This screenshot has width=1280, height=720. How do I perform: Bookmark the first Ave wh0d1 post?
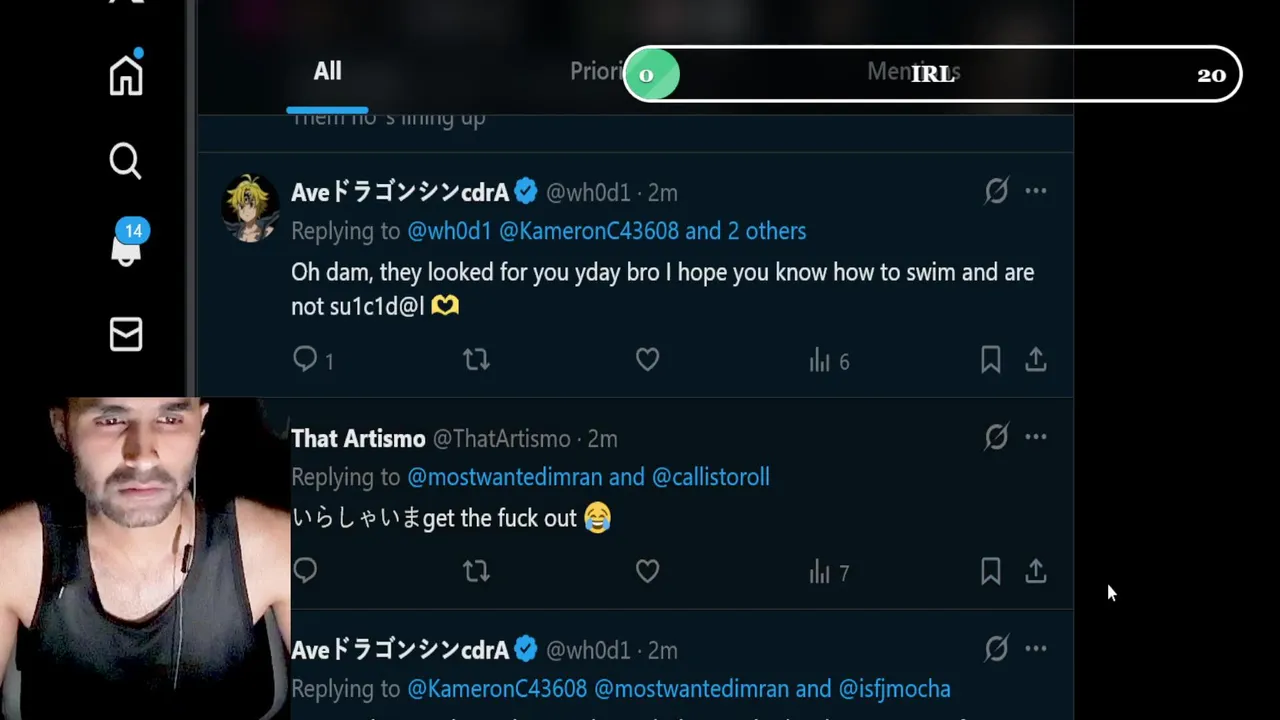990,359
